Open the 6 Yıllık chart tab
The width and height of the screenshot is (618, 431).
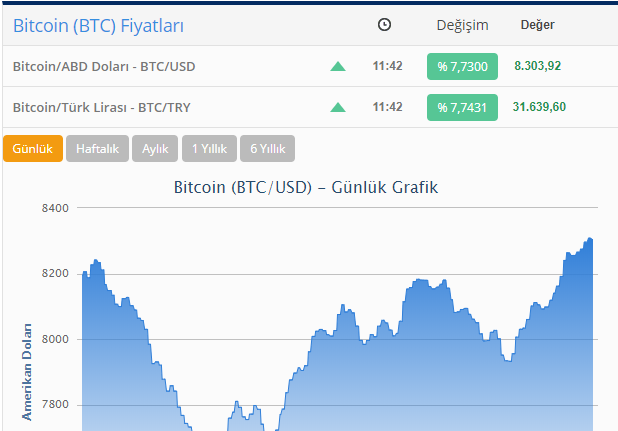267,149
